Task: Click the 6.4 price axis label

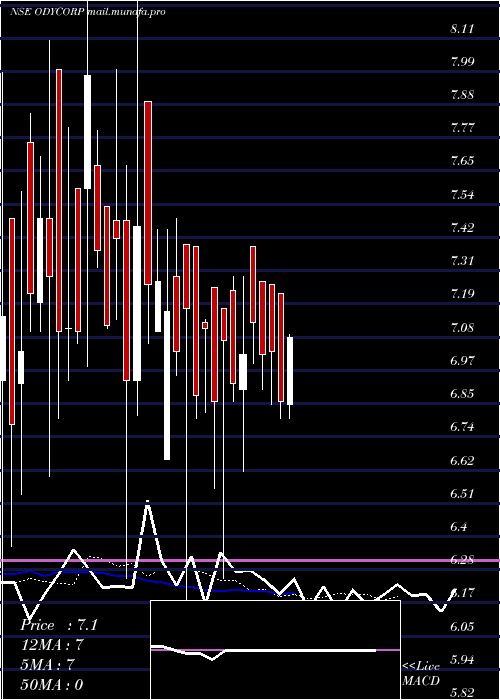Action: (x=459, y=527)
